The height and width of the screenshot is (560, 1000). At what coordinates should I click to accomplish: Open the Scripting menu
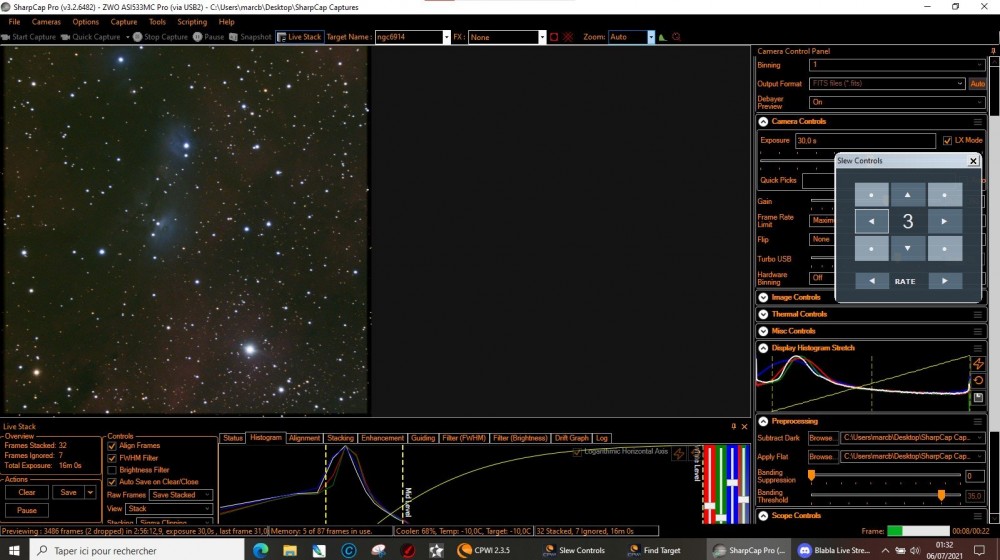(x=192, y=22)
